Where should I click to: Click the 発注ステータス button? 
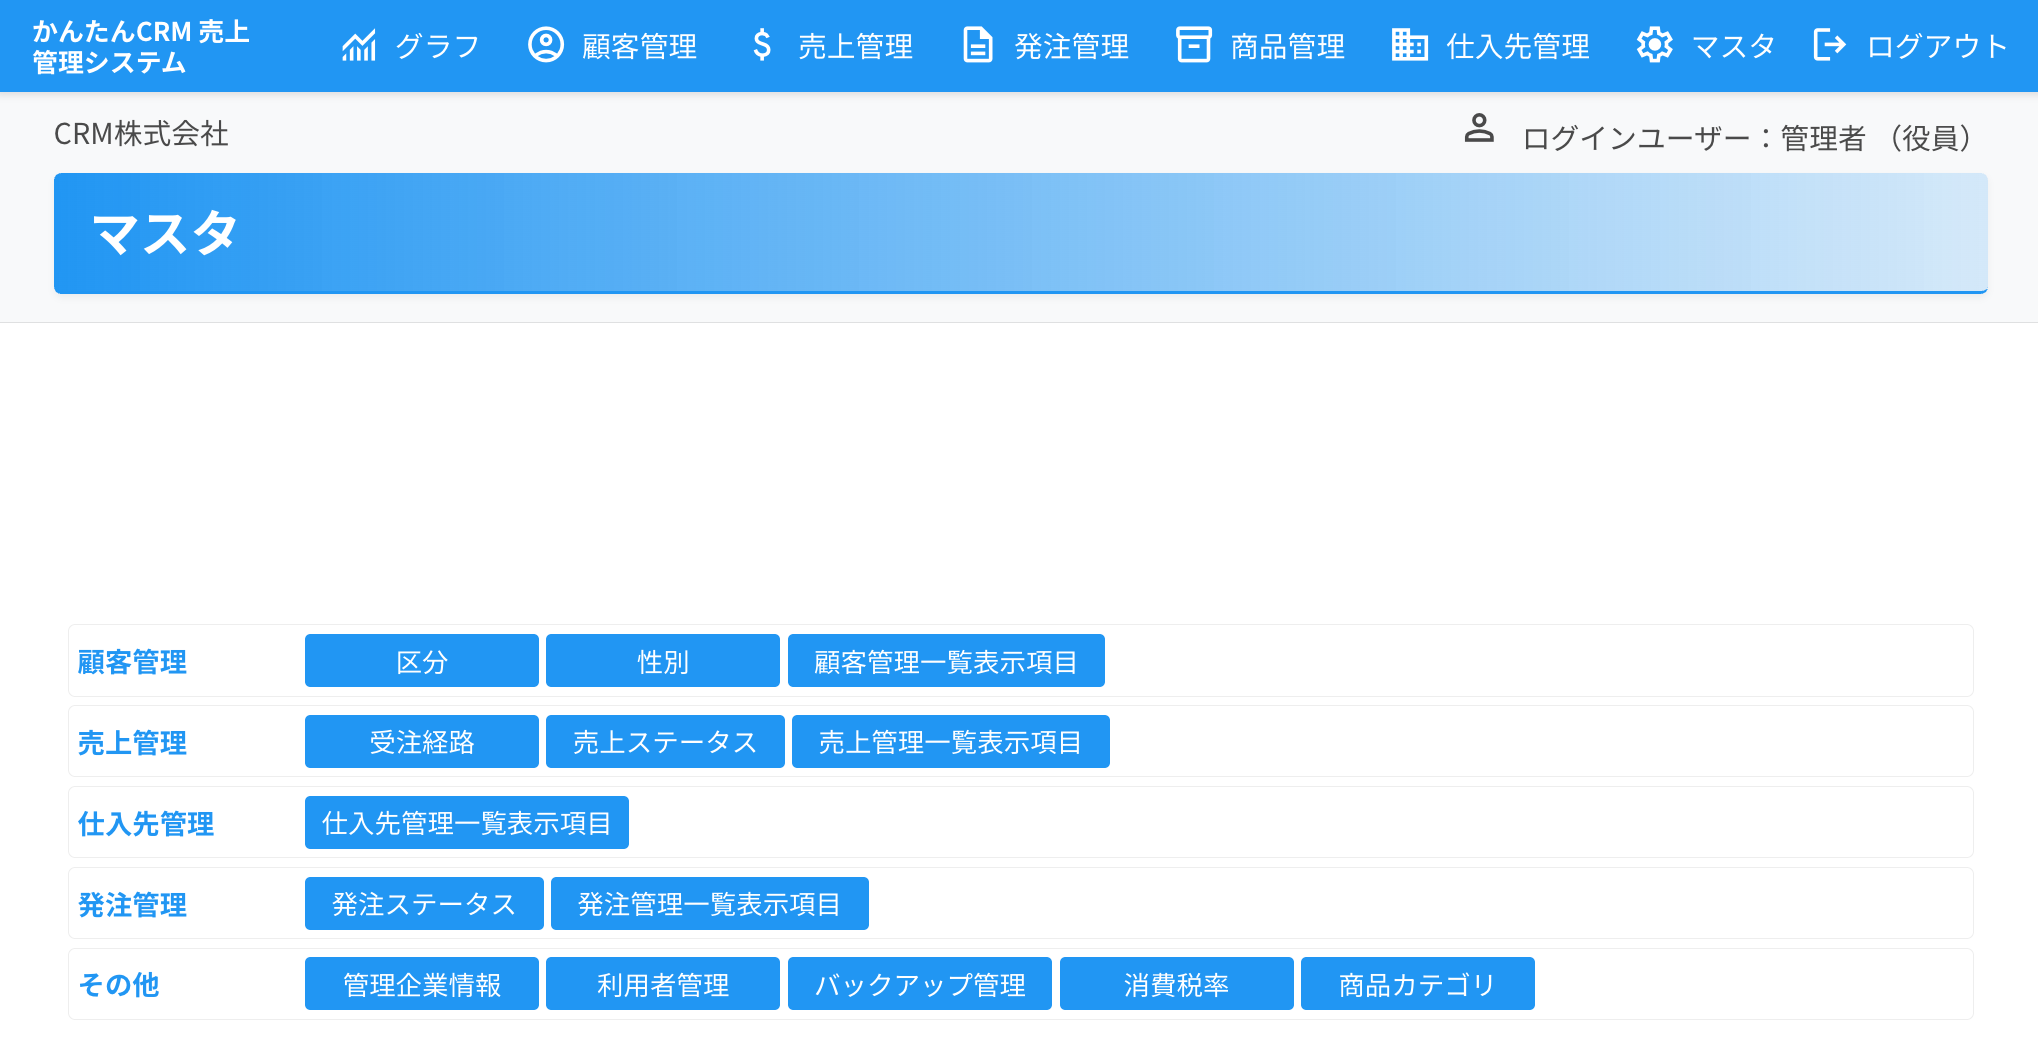point(423,904)
